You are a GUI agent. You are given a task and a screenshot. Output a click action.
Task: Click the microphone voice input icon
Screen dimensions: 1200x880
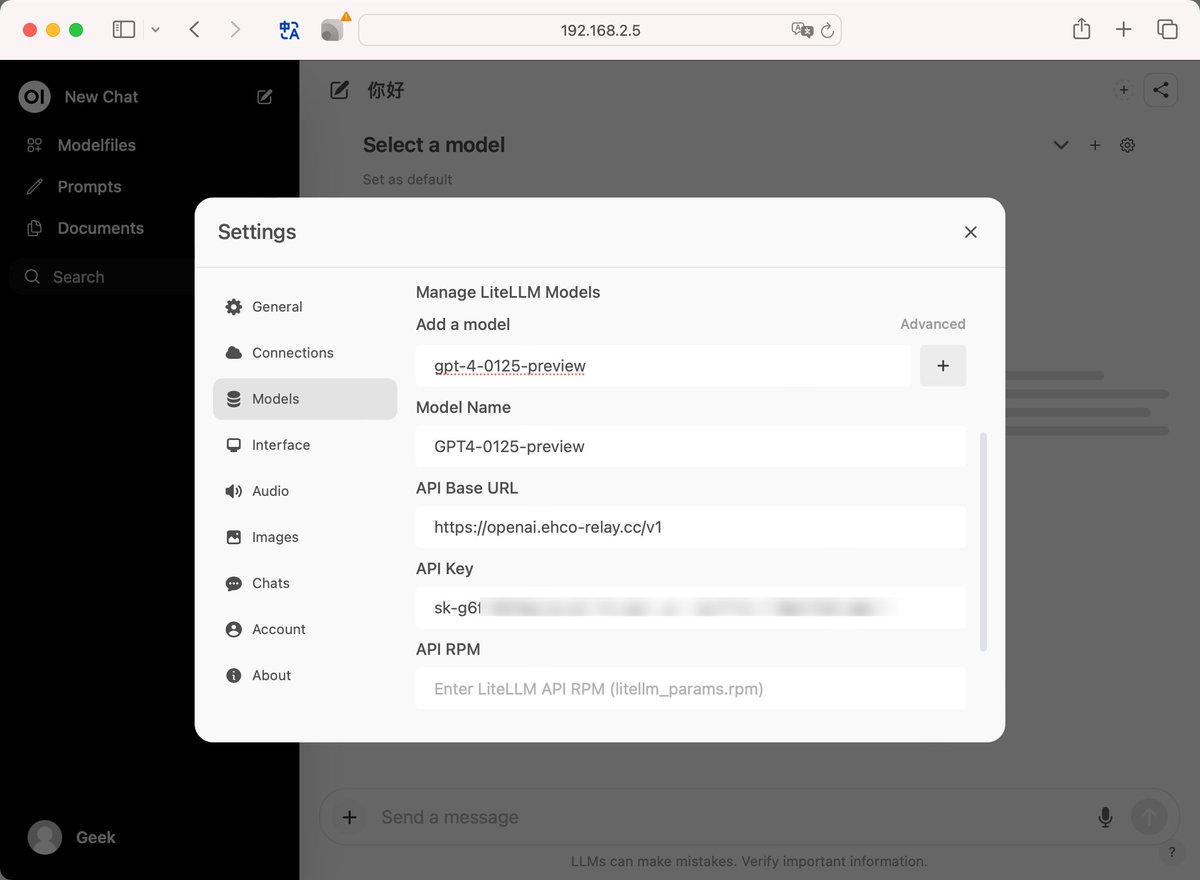click(x=1105, y=817)
